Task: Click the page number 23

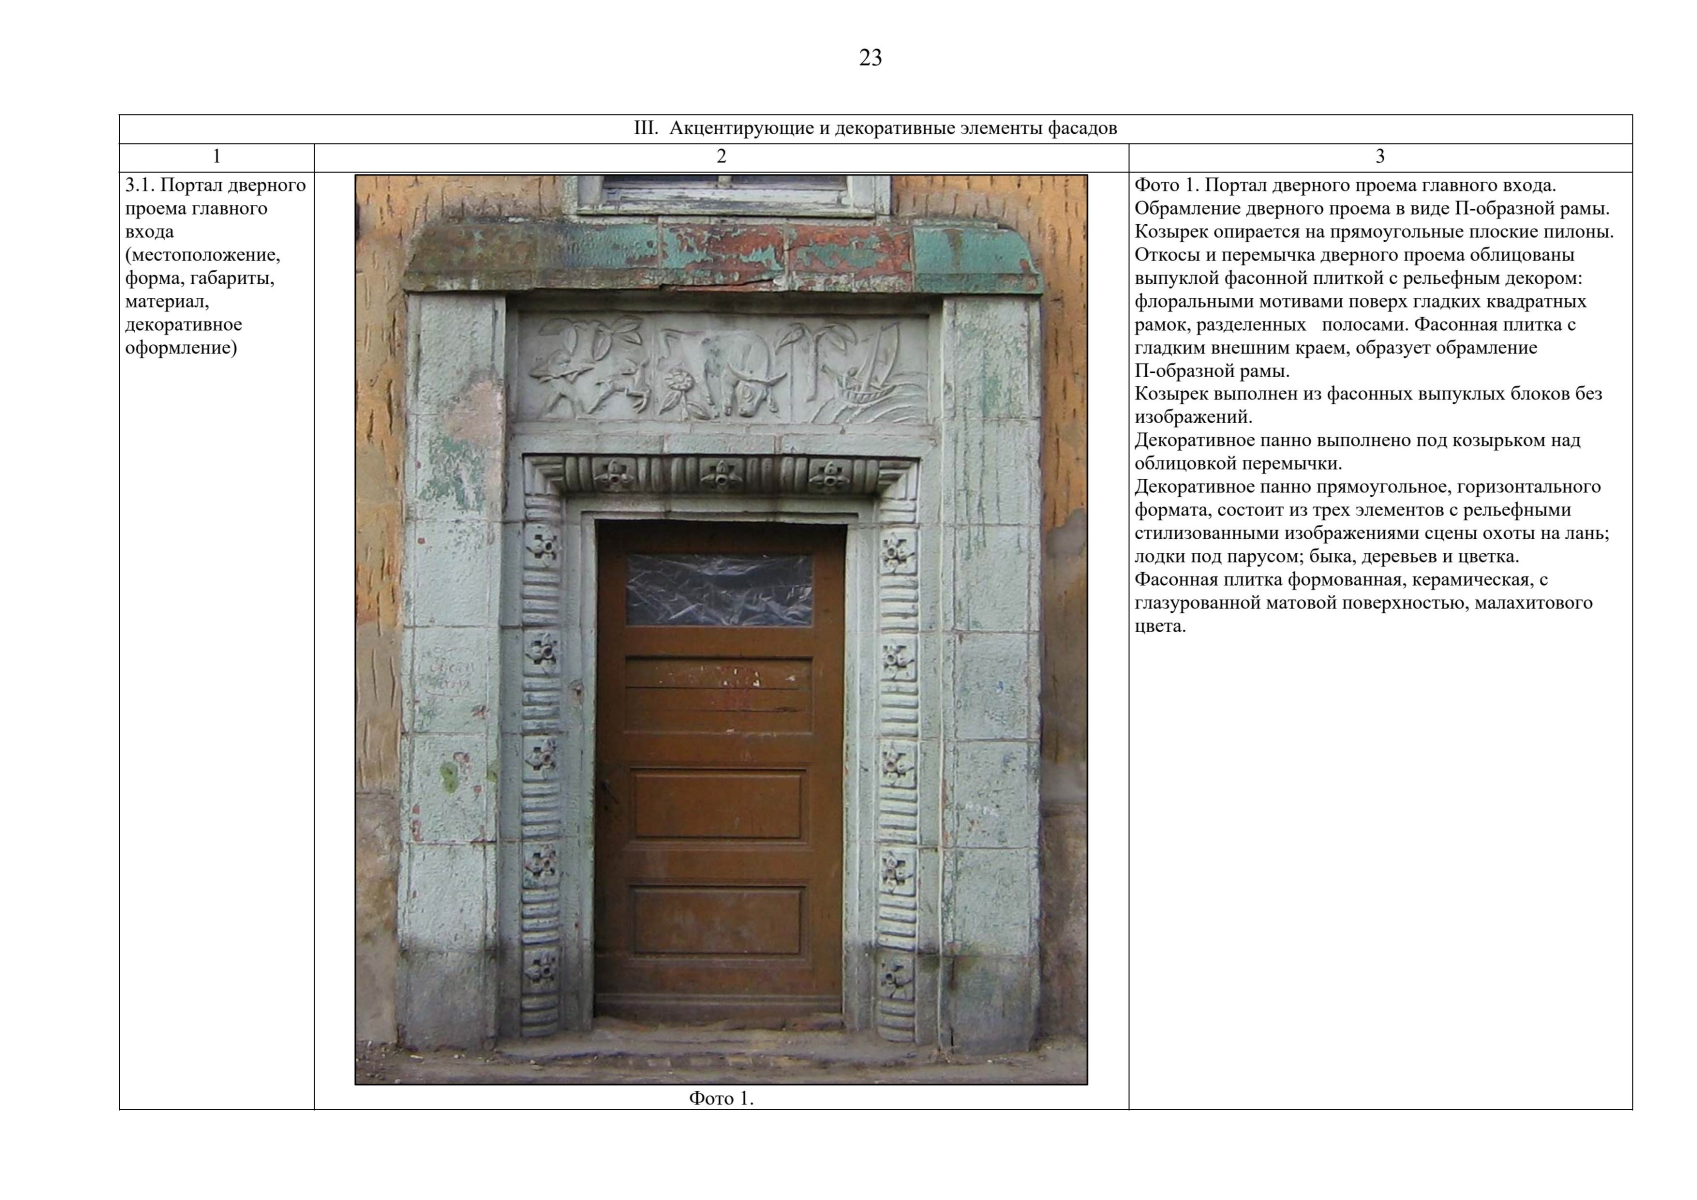Action: (870, 58)
